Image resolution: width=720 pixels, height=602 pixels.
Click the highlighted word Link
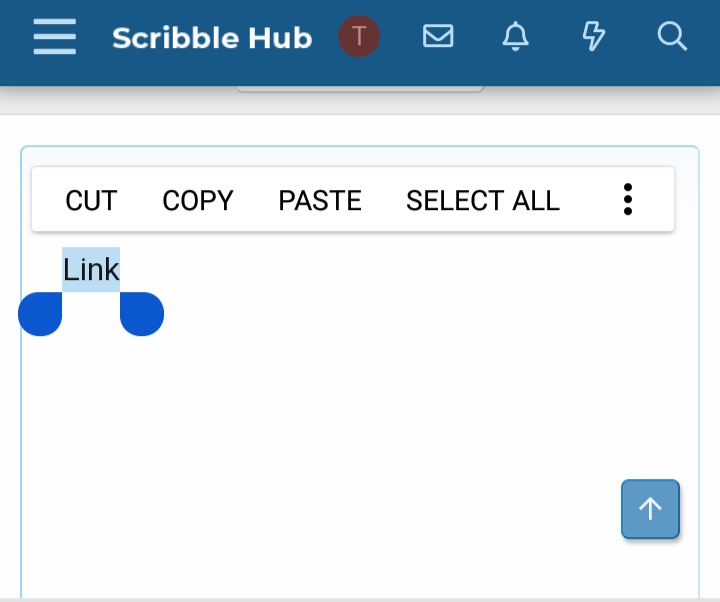(91, 269)
